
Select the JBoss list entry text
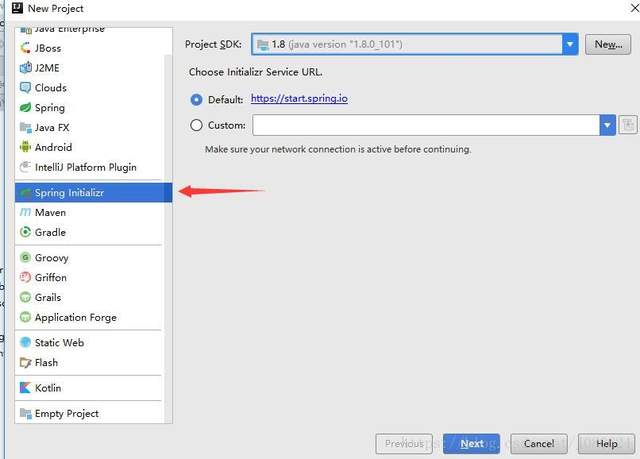[x=48, y=48]
